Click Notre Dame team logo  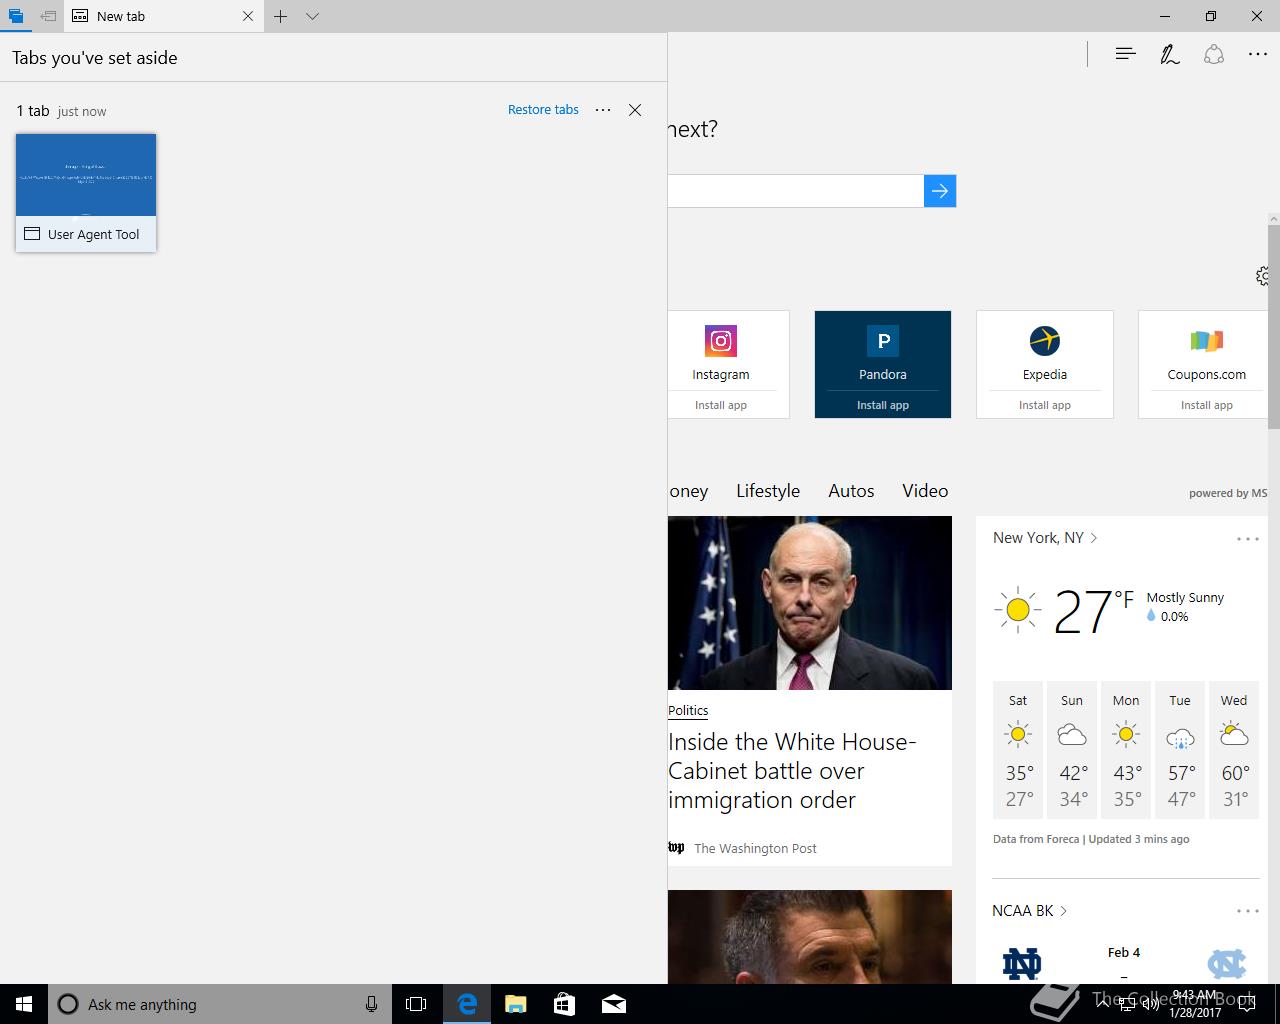coord(1022,964)
